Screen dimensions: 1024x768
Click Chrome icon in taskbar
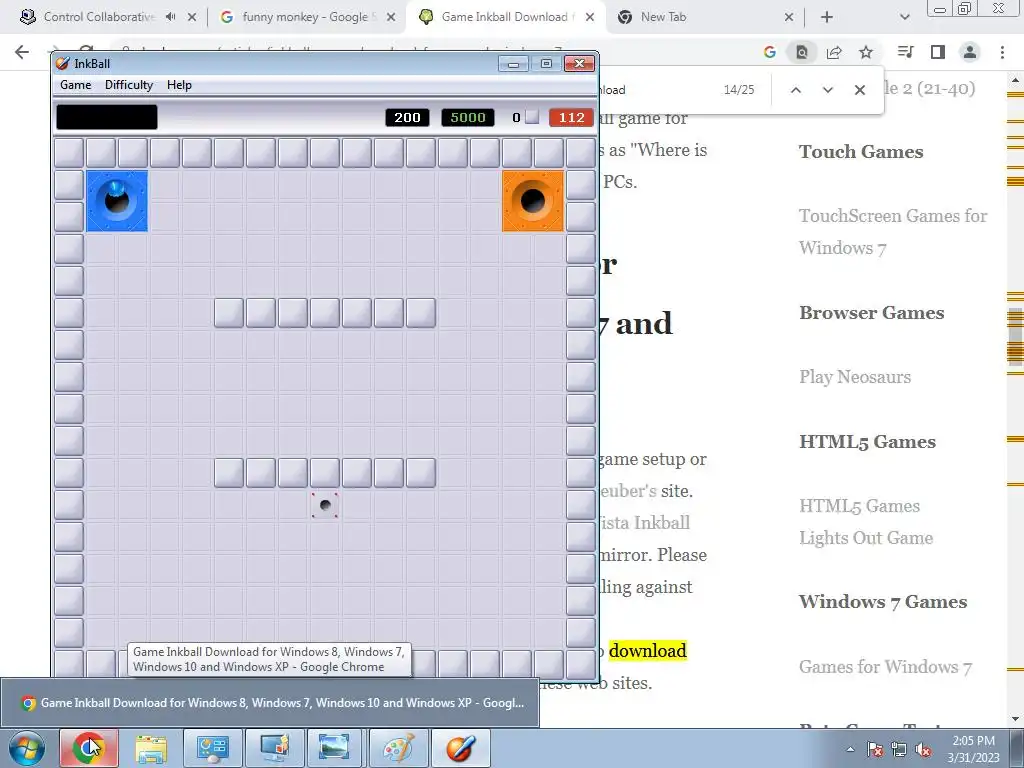(89, 748)
